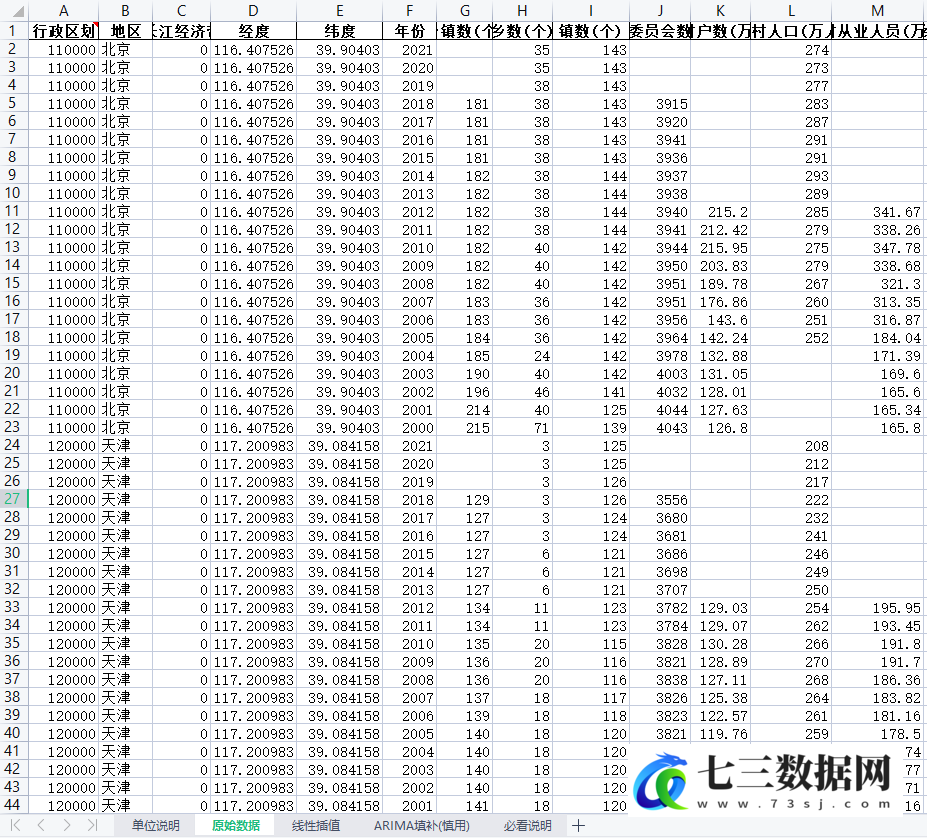Image resolution: width=927 pixels, height=838 pixels.
Task: Add a new sheet with plus icon
Action: point(578,825)
